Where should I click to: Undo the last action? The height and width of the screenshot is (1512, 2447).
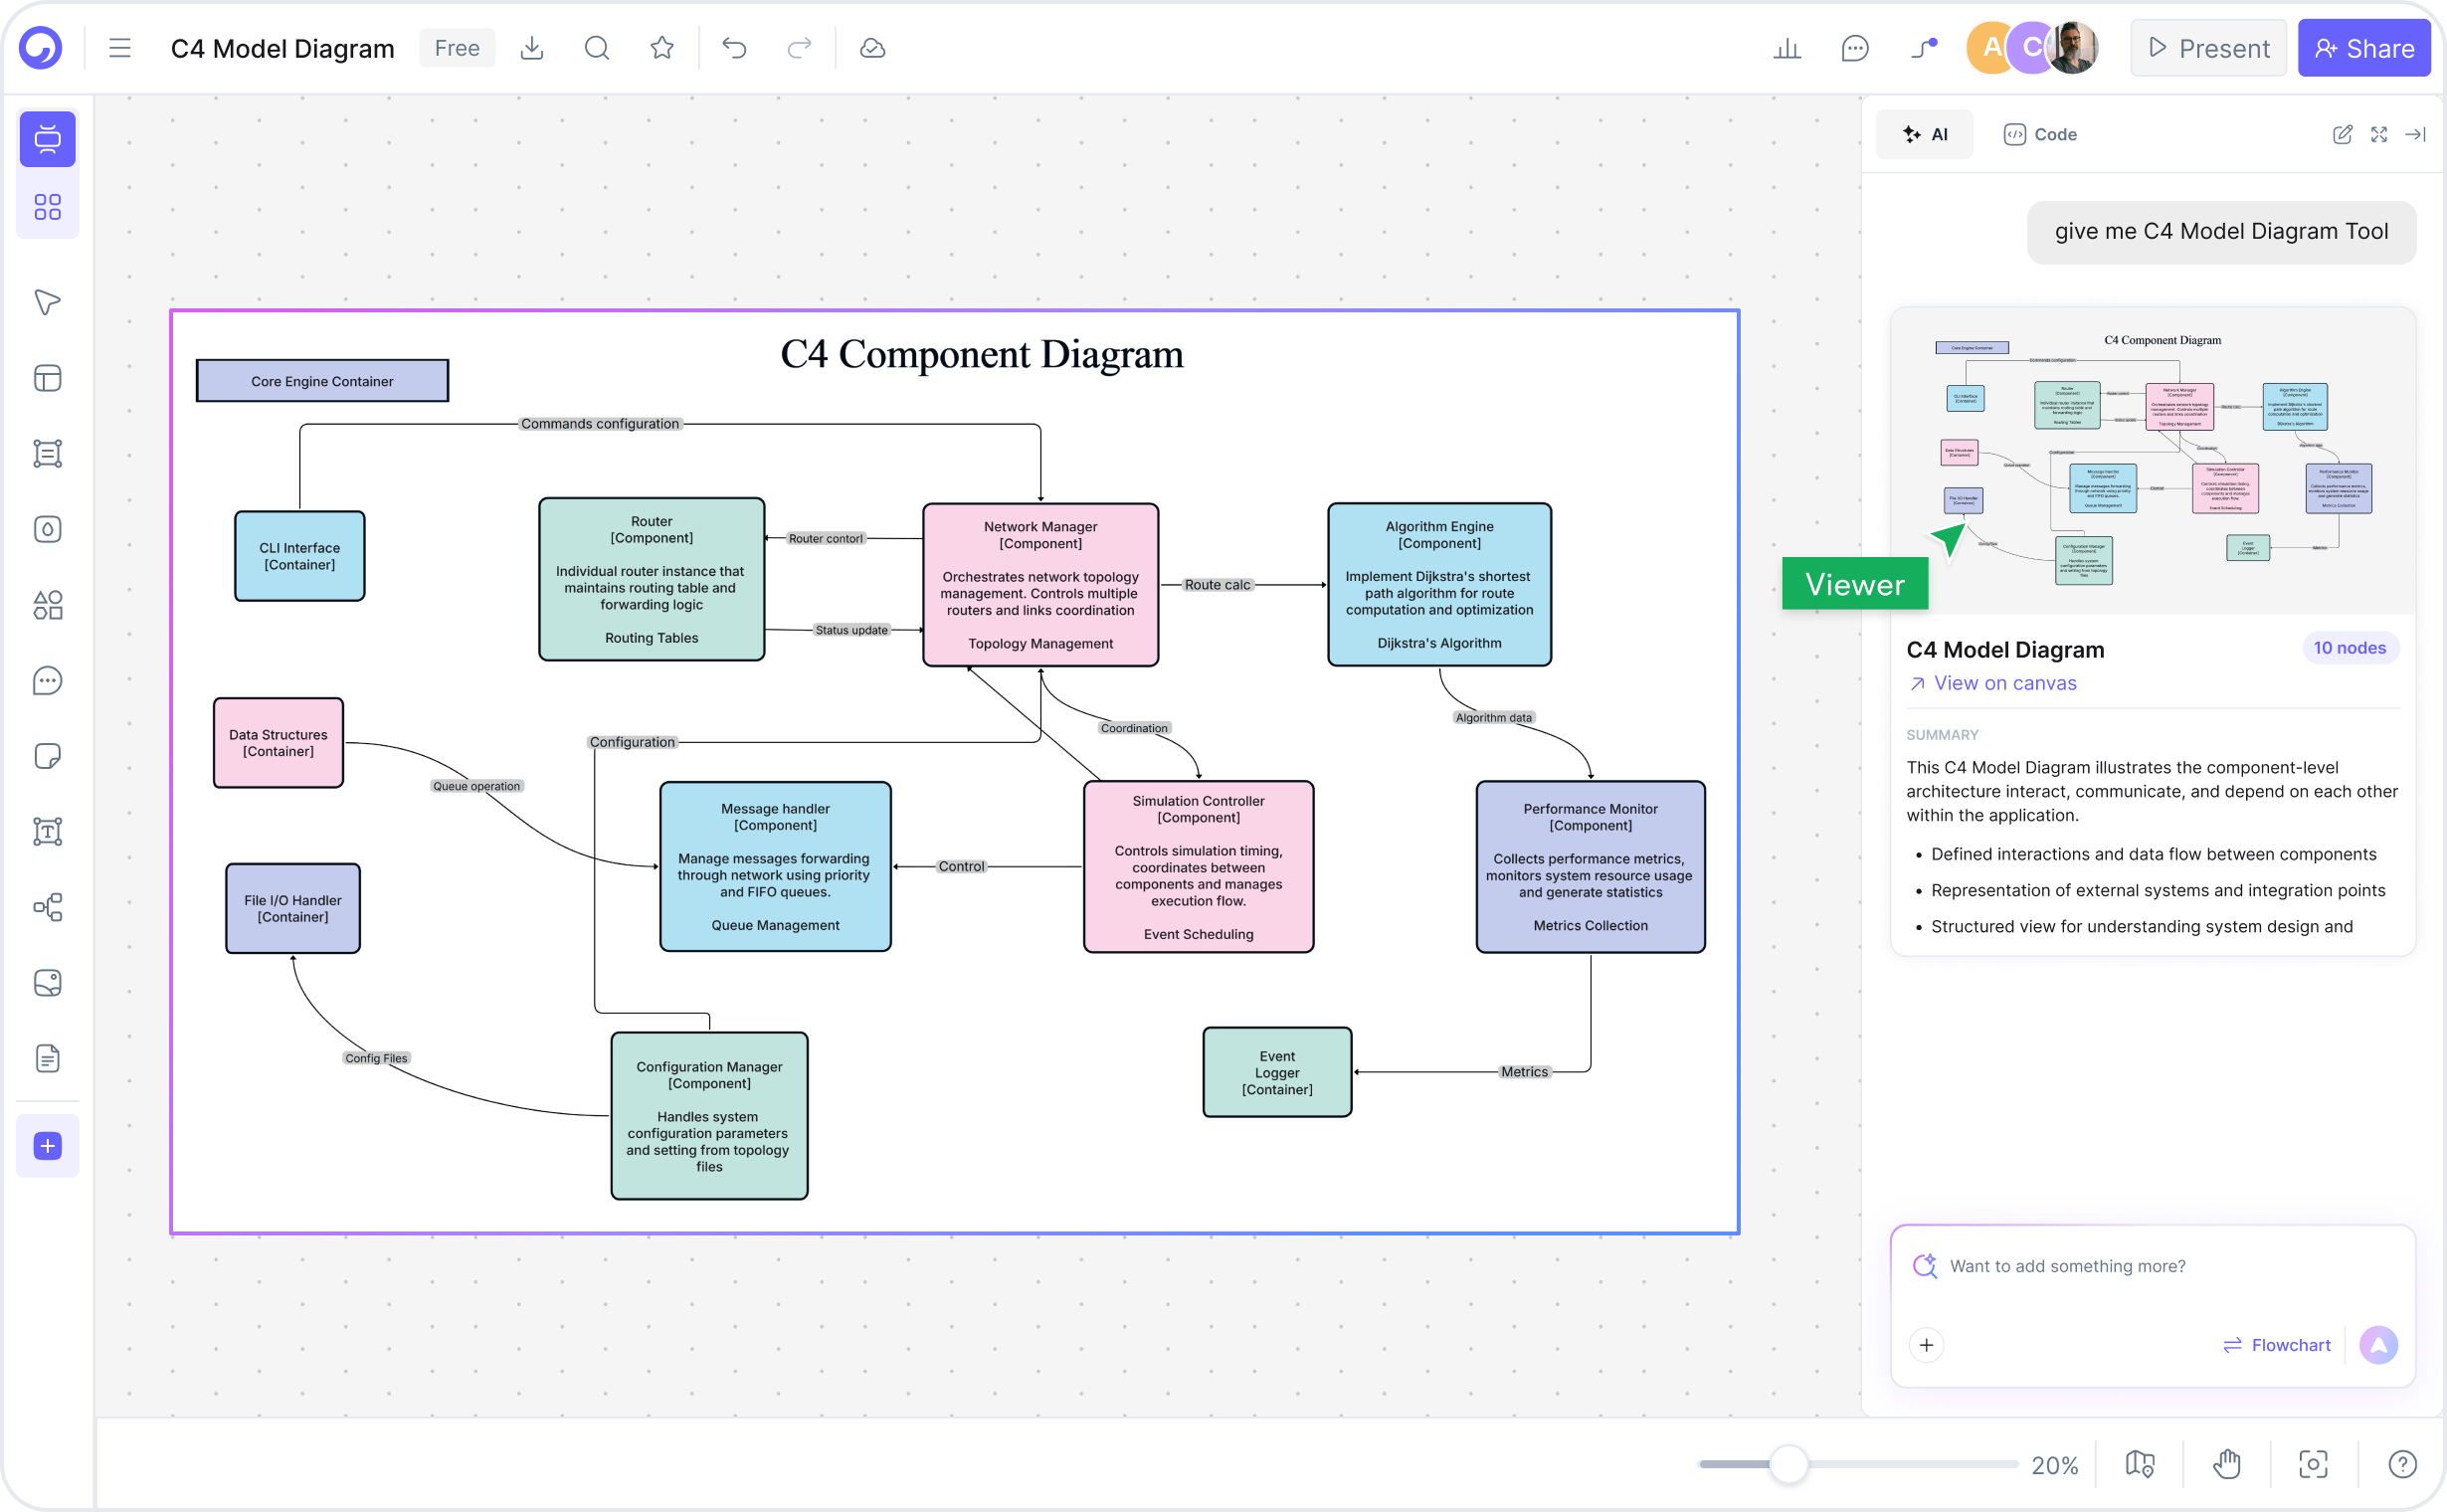tap(735, 48)
